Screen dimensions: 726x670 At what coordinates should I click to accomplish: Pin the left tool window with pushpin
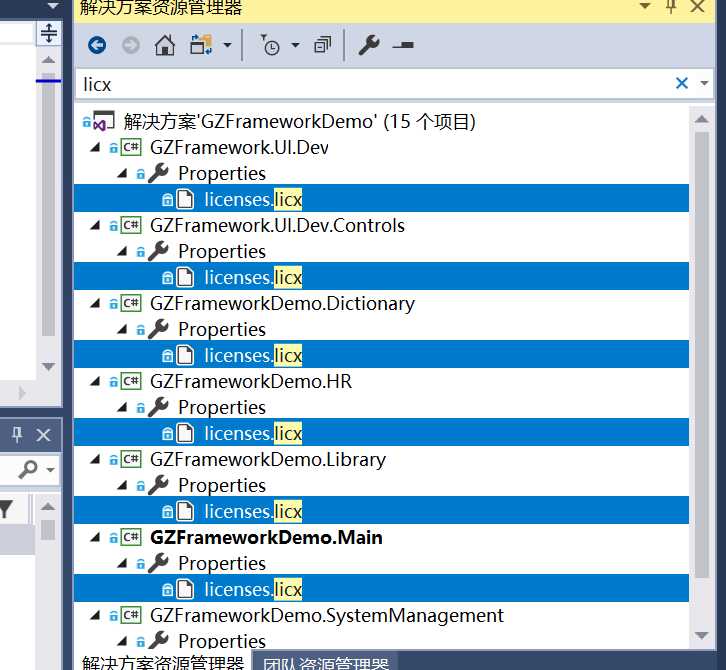point(17,435)
